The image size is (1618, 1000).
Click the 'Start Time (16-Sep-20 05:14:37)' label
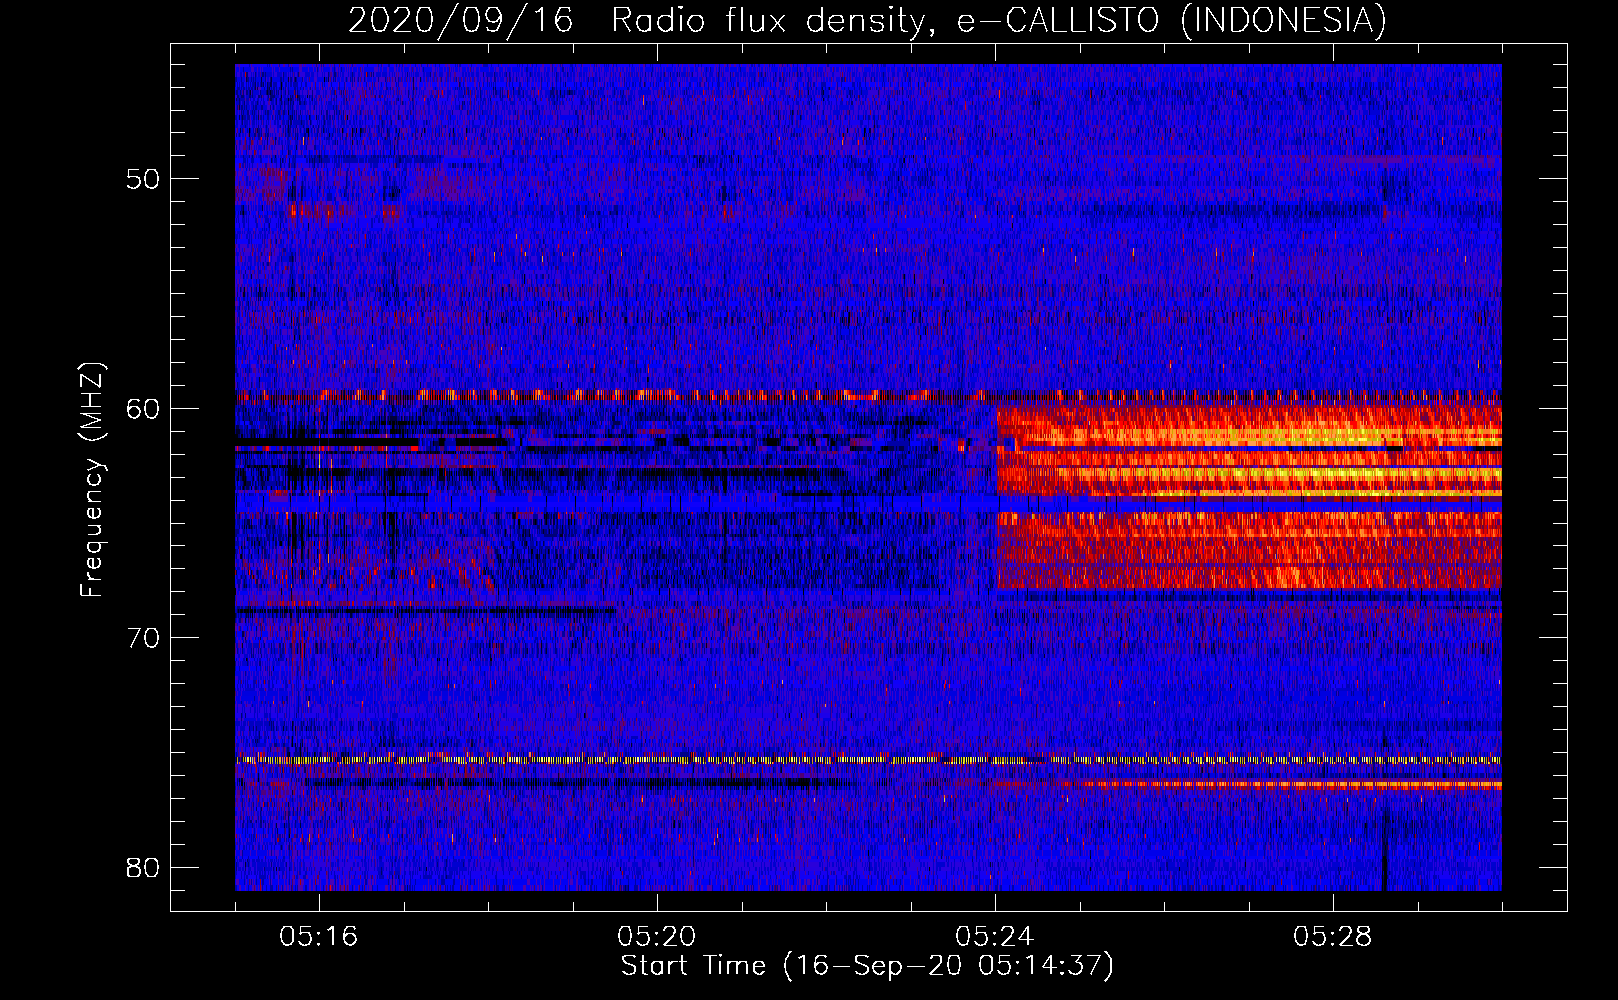[867, 966]
